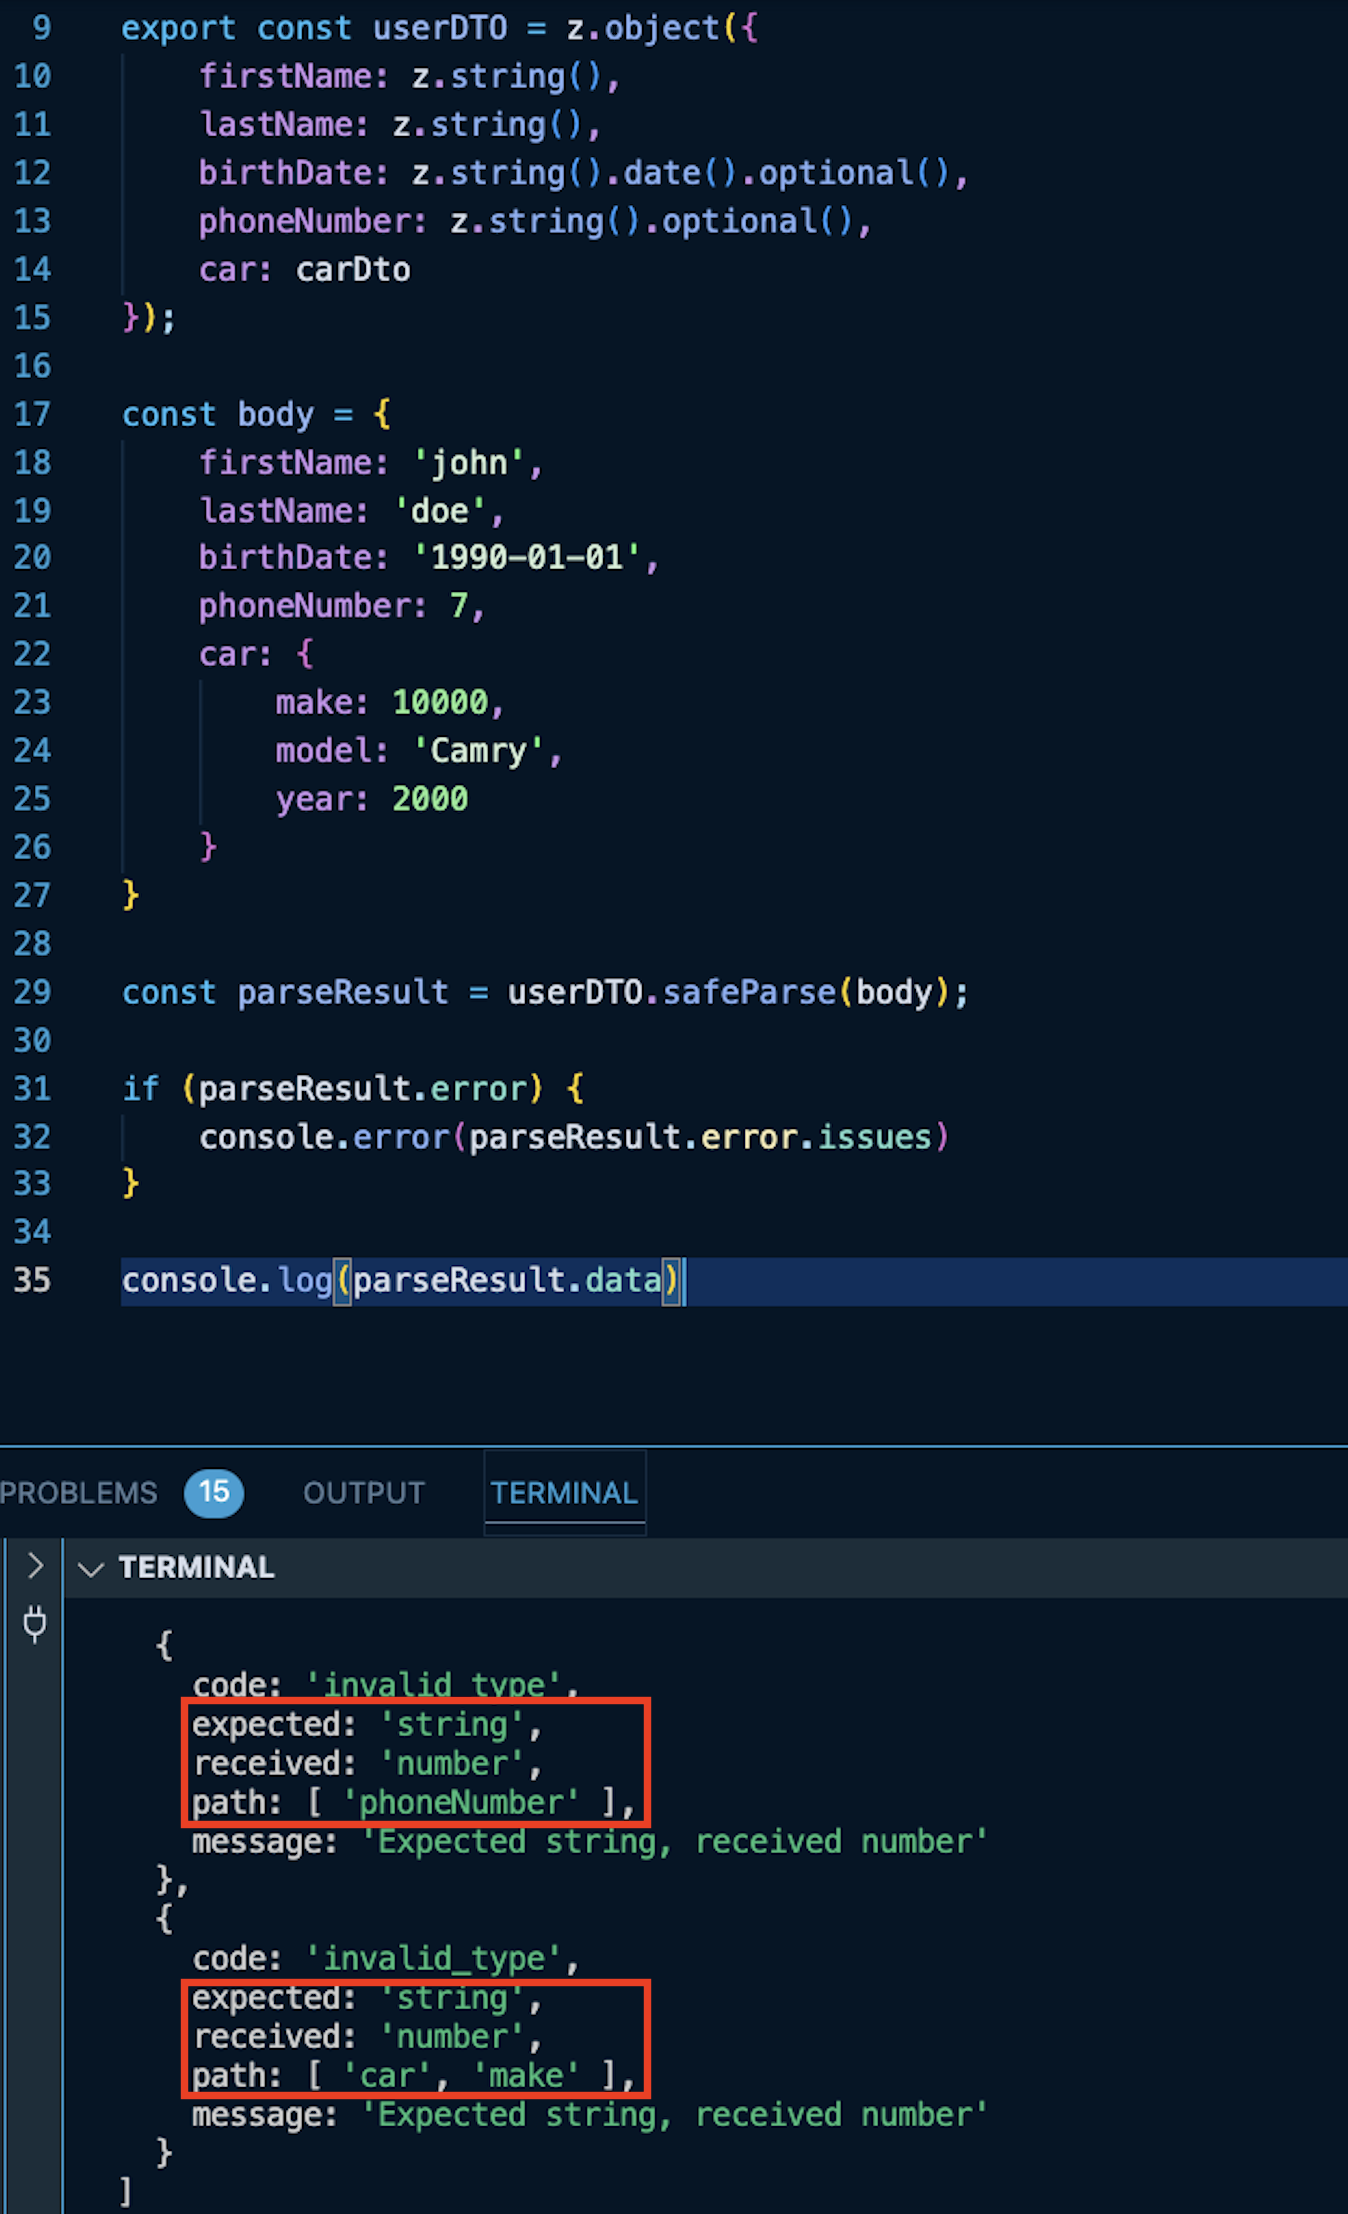Click line number 35 in gutter
Image resolution: width=1348 pixels, height=2214 pixels.
click(x=32, y=1280)
